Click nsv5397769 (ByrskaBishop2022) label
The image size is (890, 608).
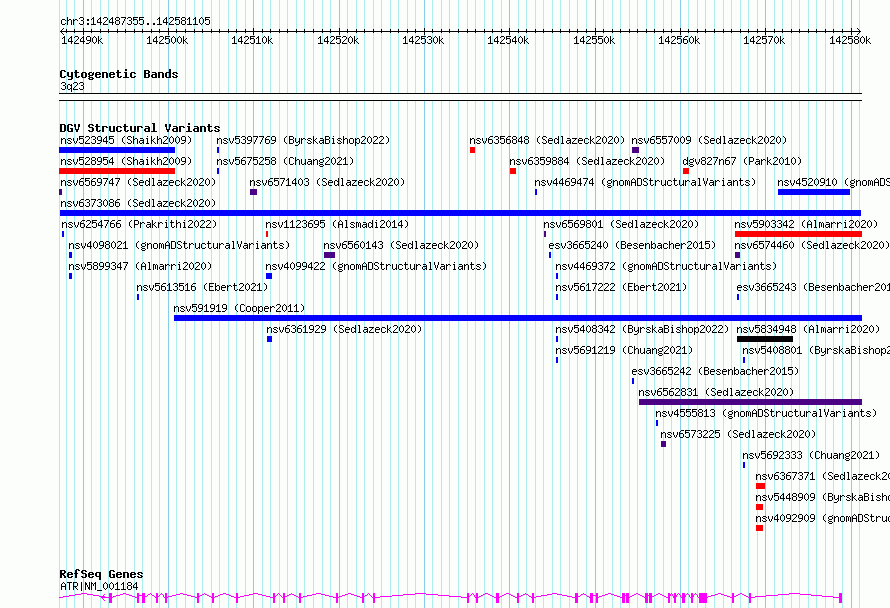click(303, 140)
